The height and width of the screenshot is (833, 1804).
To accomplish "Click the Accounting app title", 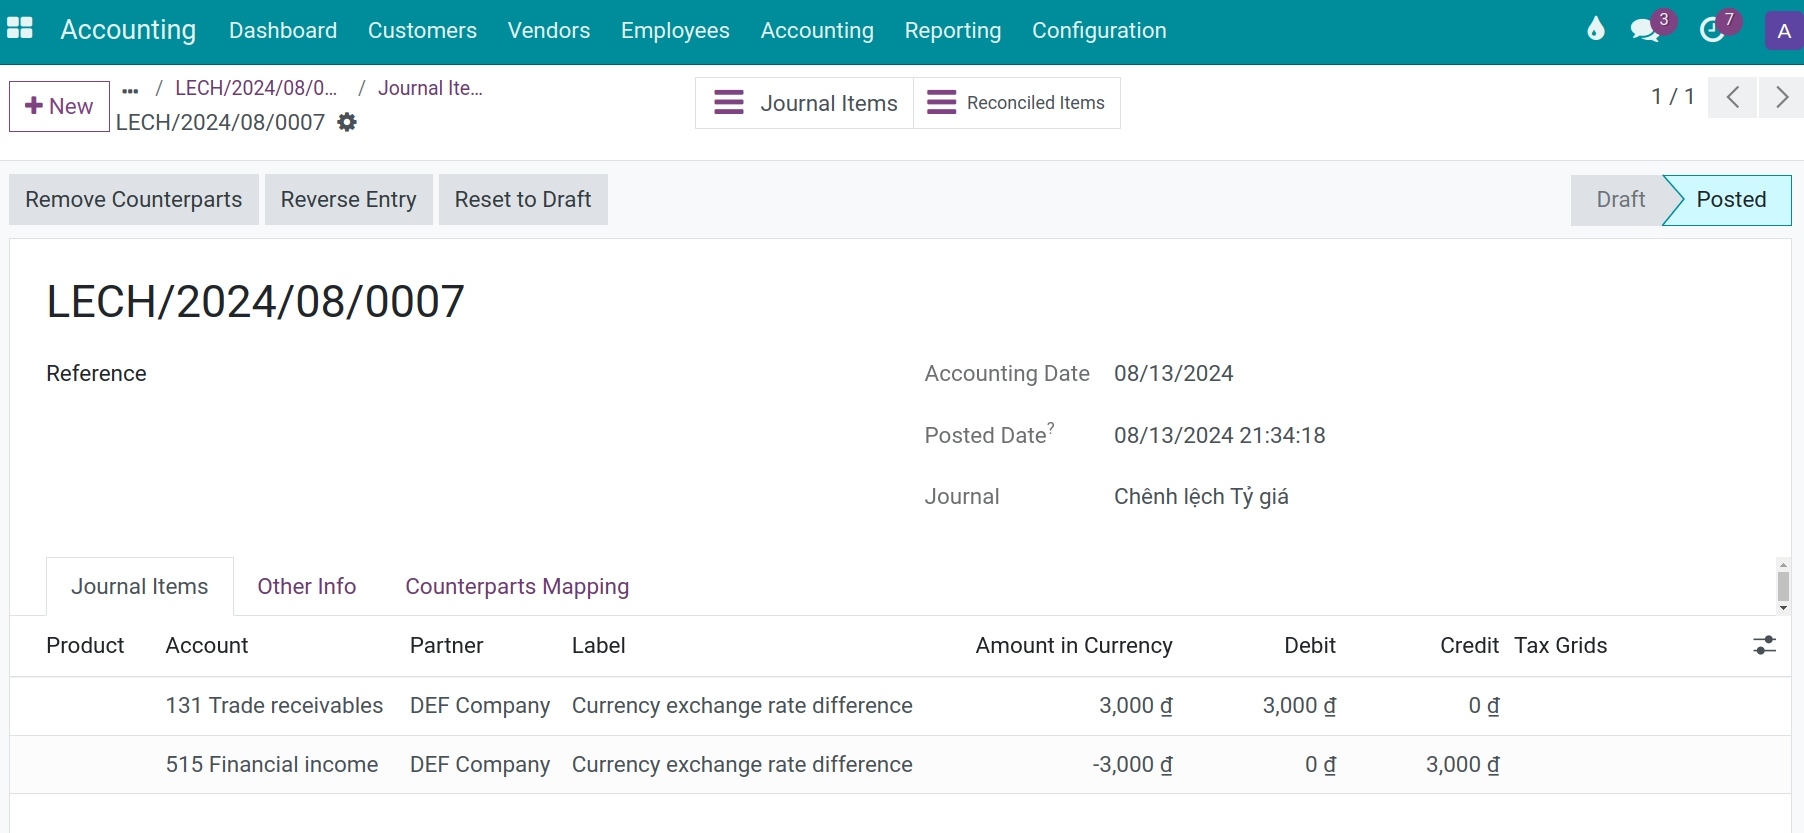I will pyautogui.click(x=128, y=30).
